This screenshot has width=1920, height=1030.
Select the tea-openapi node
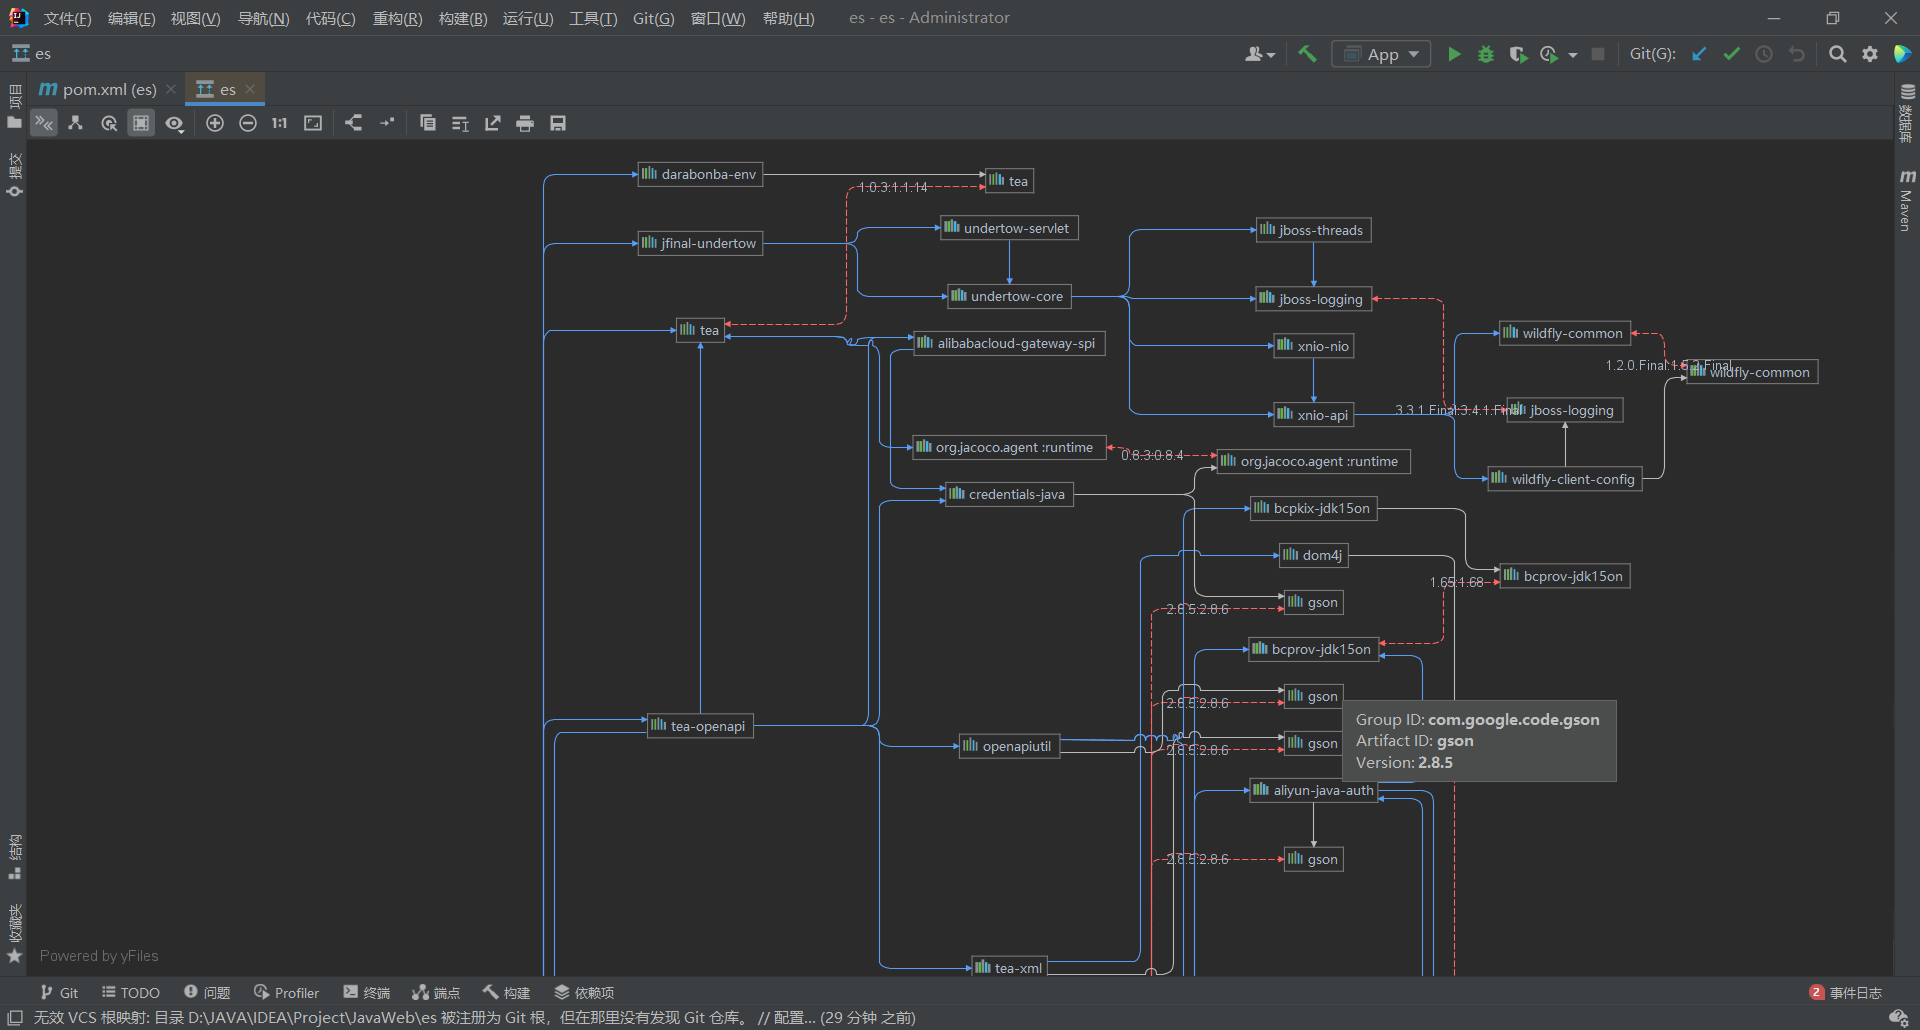(700, 726)
